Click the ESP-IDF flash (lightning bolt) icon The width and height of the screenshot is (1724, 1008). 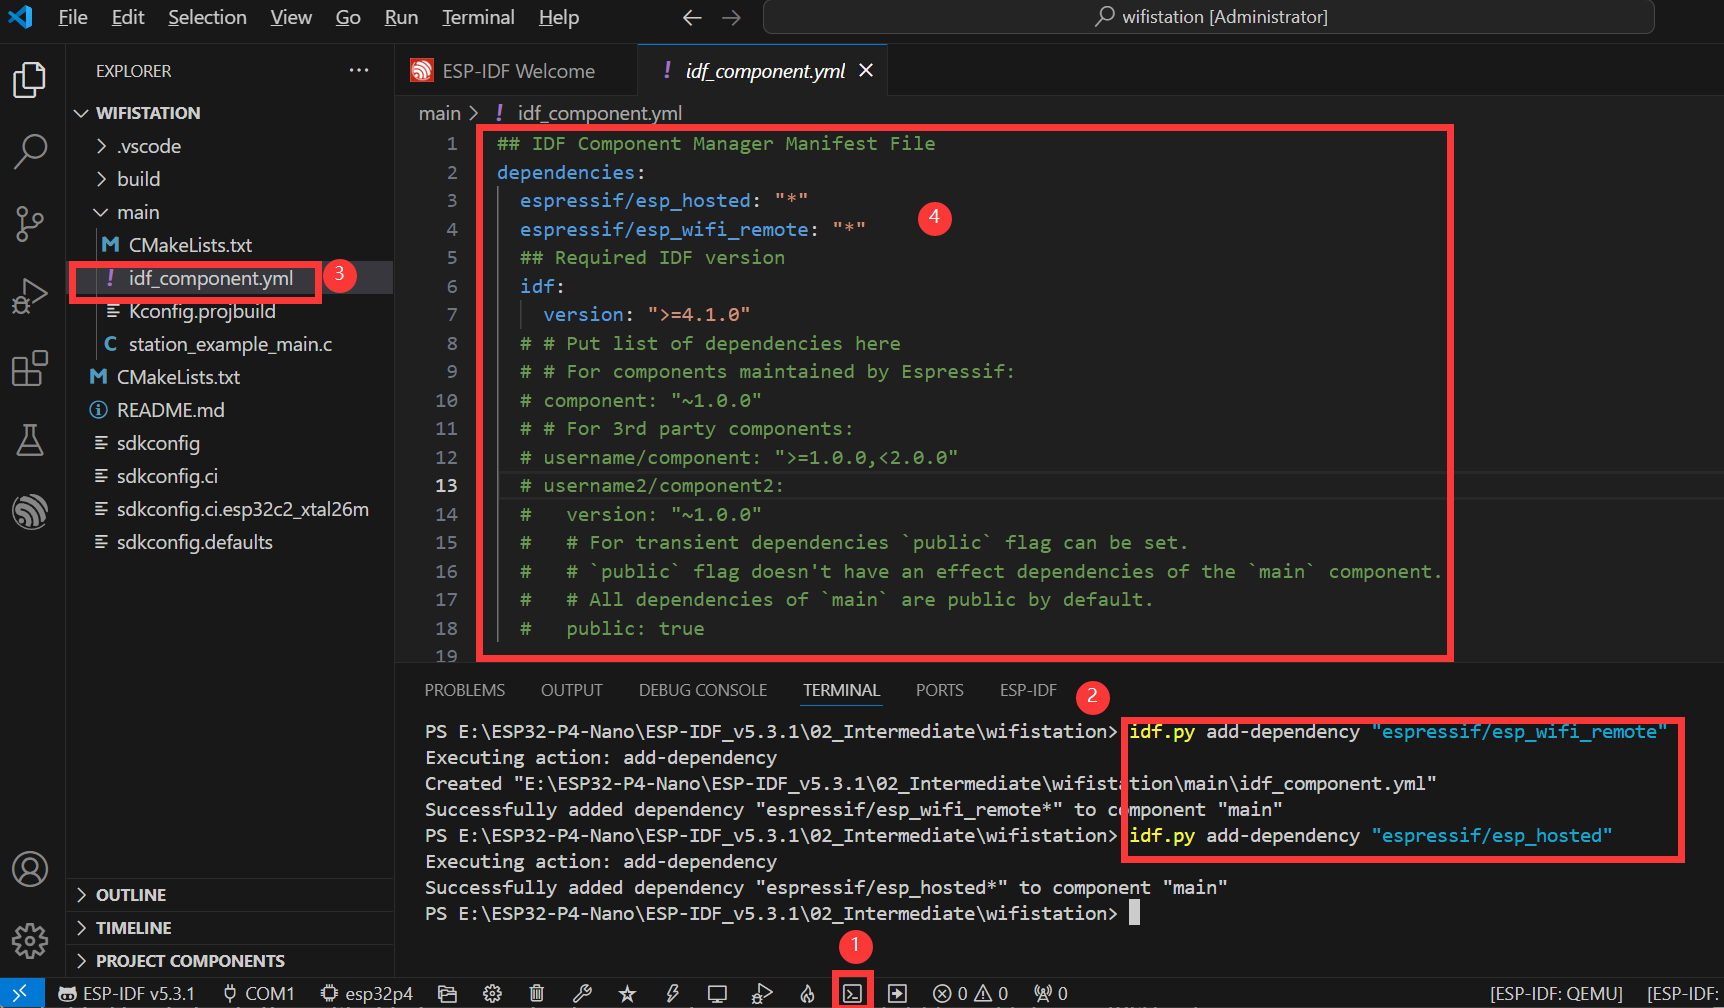pos(672,993)
